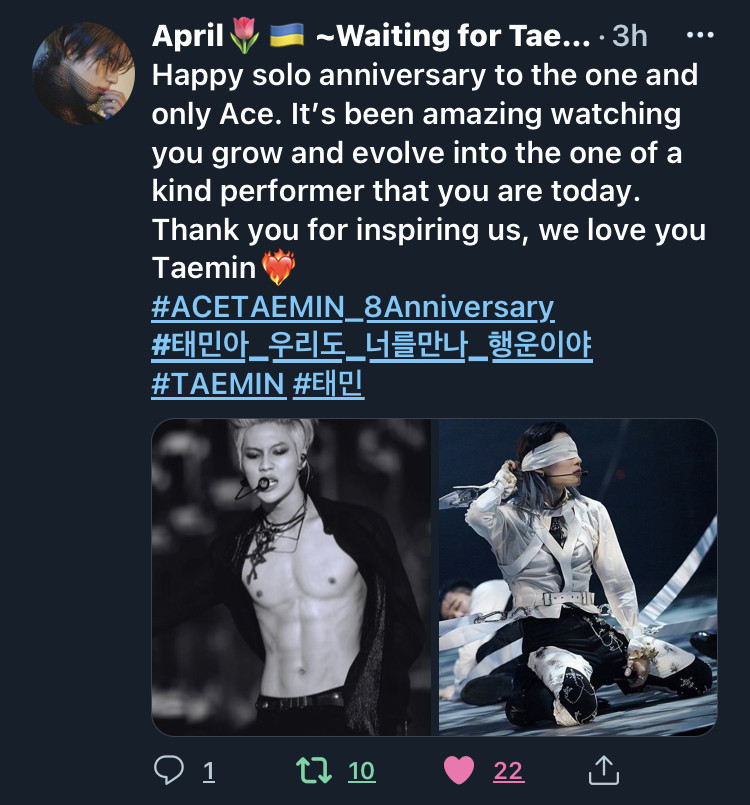Click the like count 22

coord(508,771)
